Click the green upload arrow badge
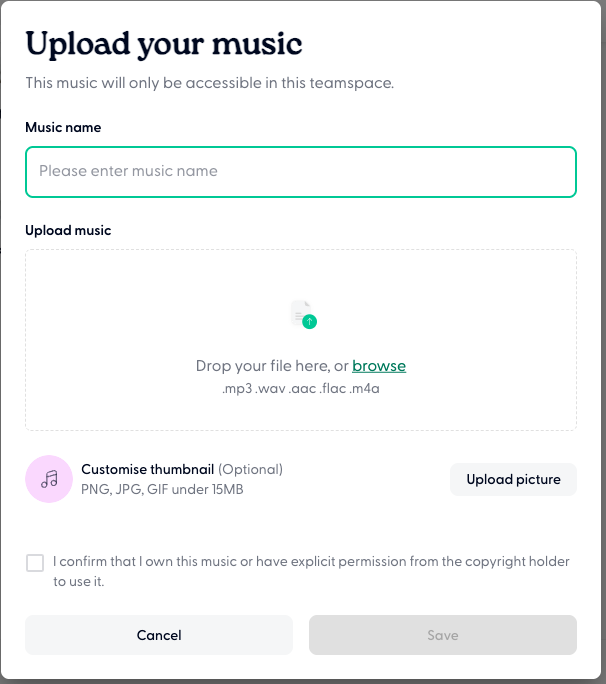Image resolution: width=606 pixels, height=684 pixels. click(x=310, y=322)
